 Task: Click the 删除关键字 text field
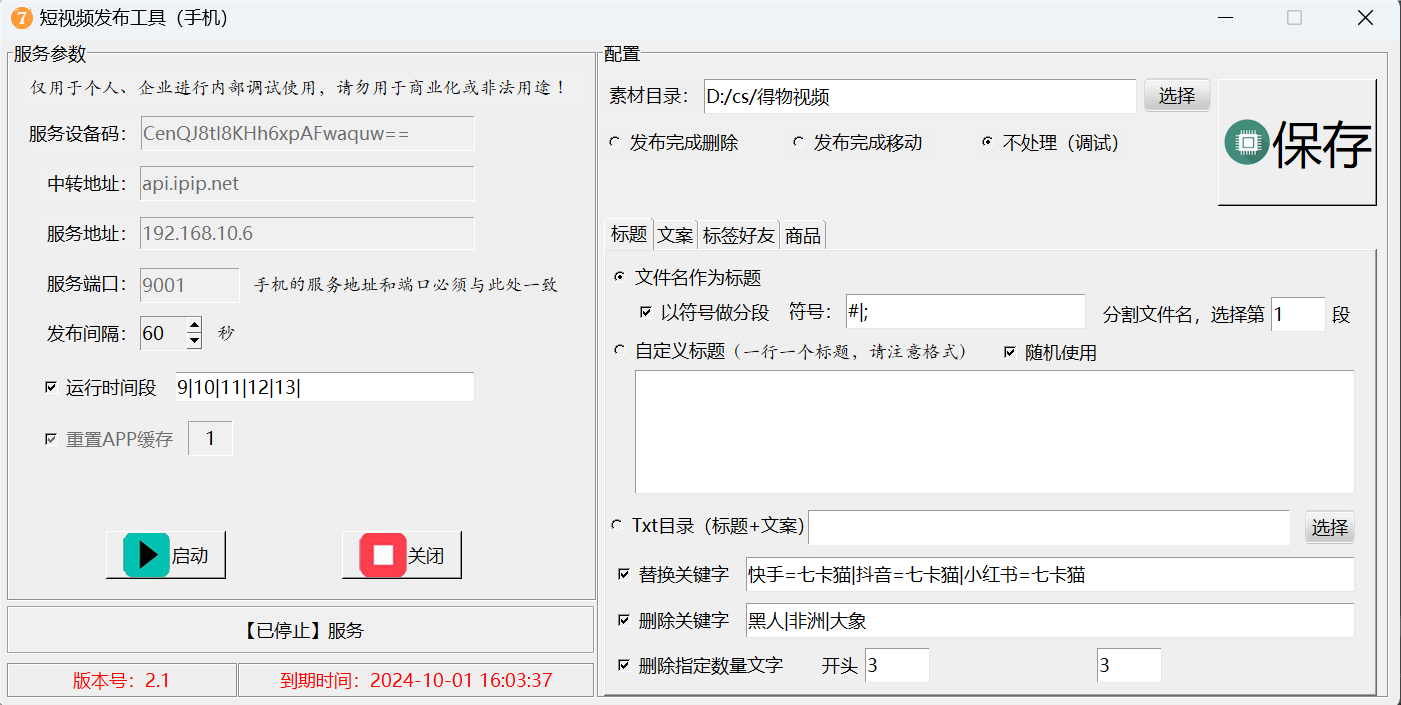click(x=1049, y=621)
